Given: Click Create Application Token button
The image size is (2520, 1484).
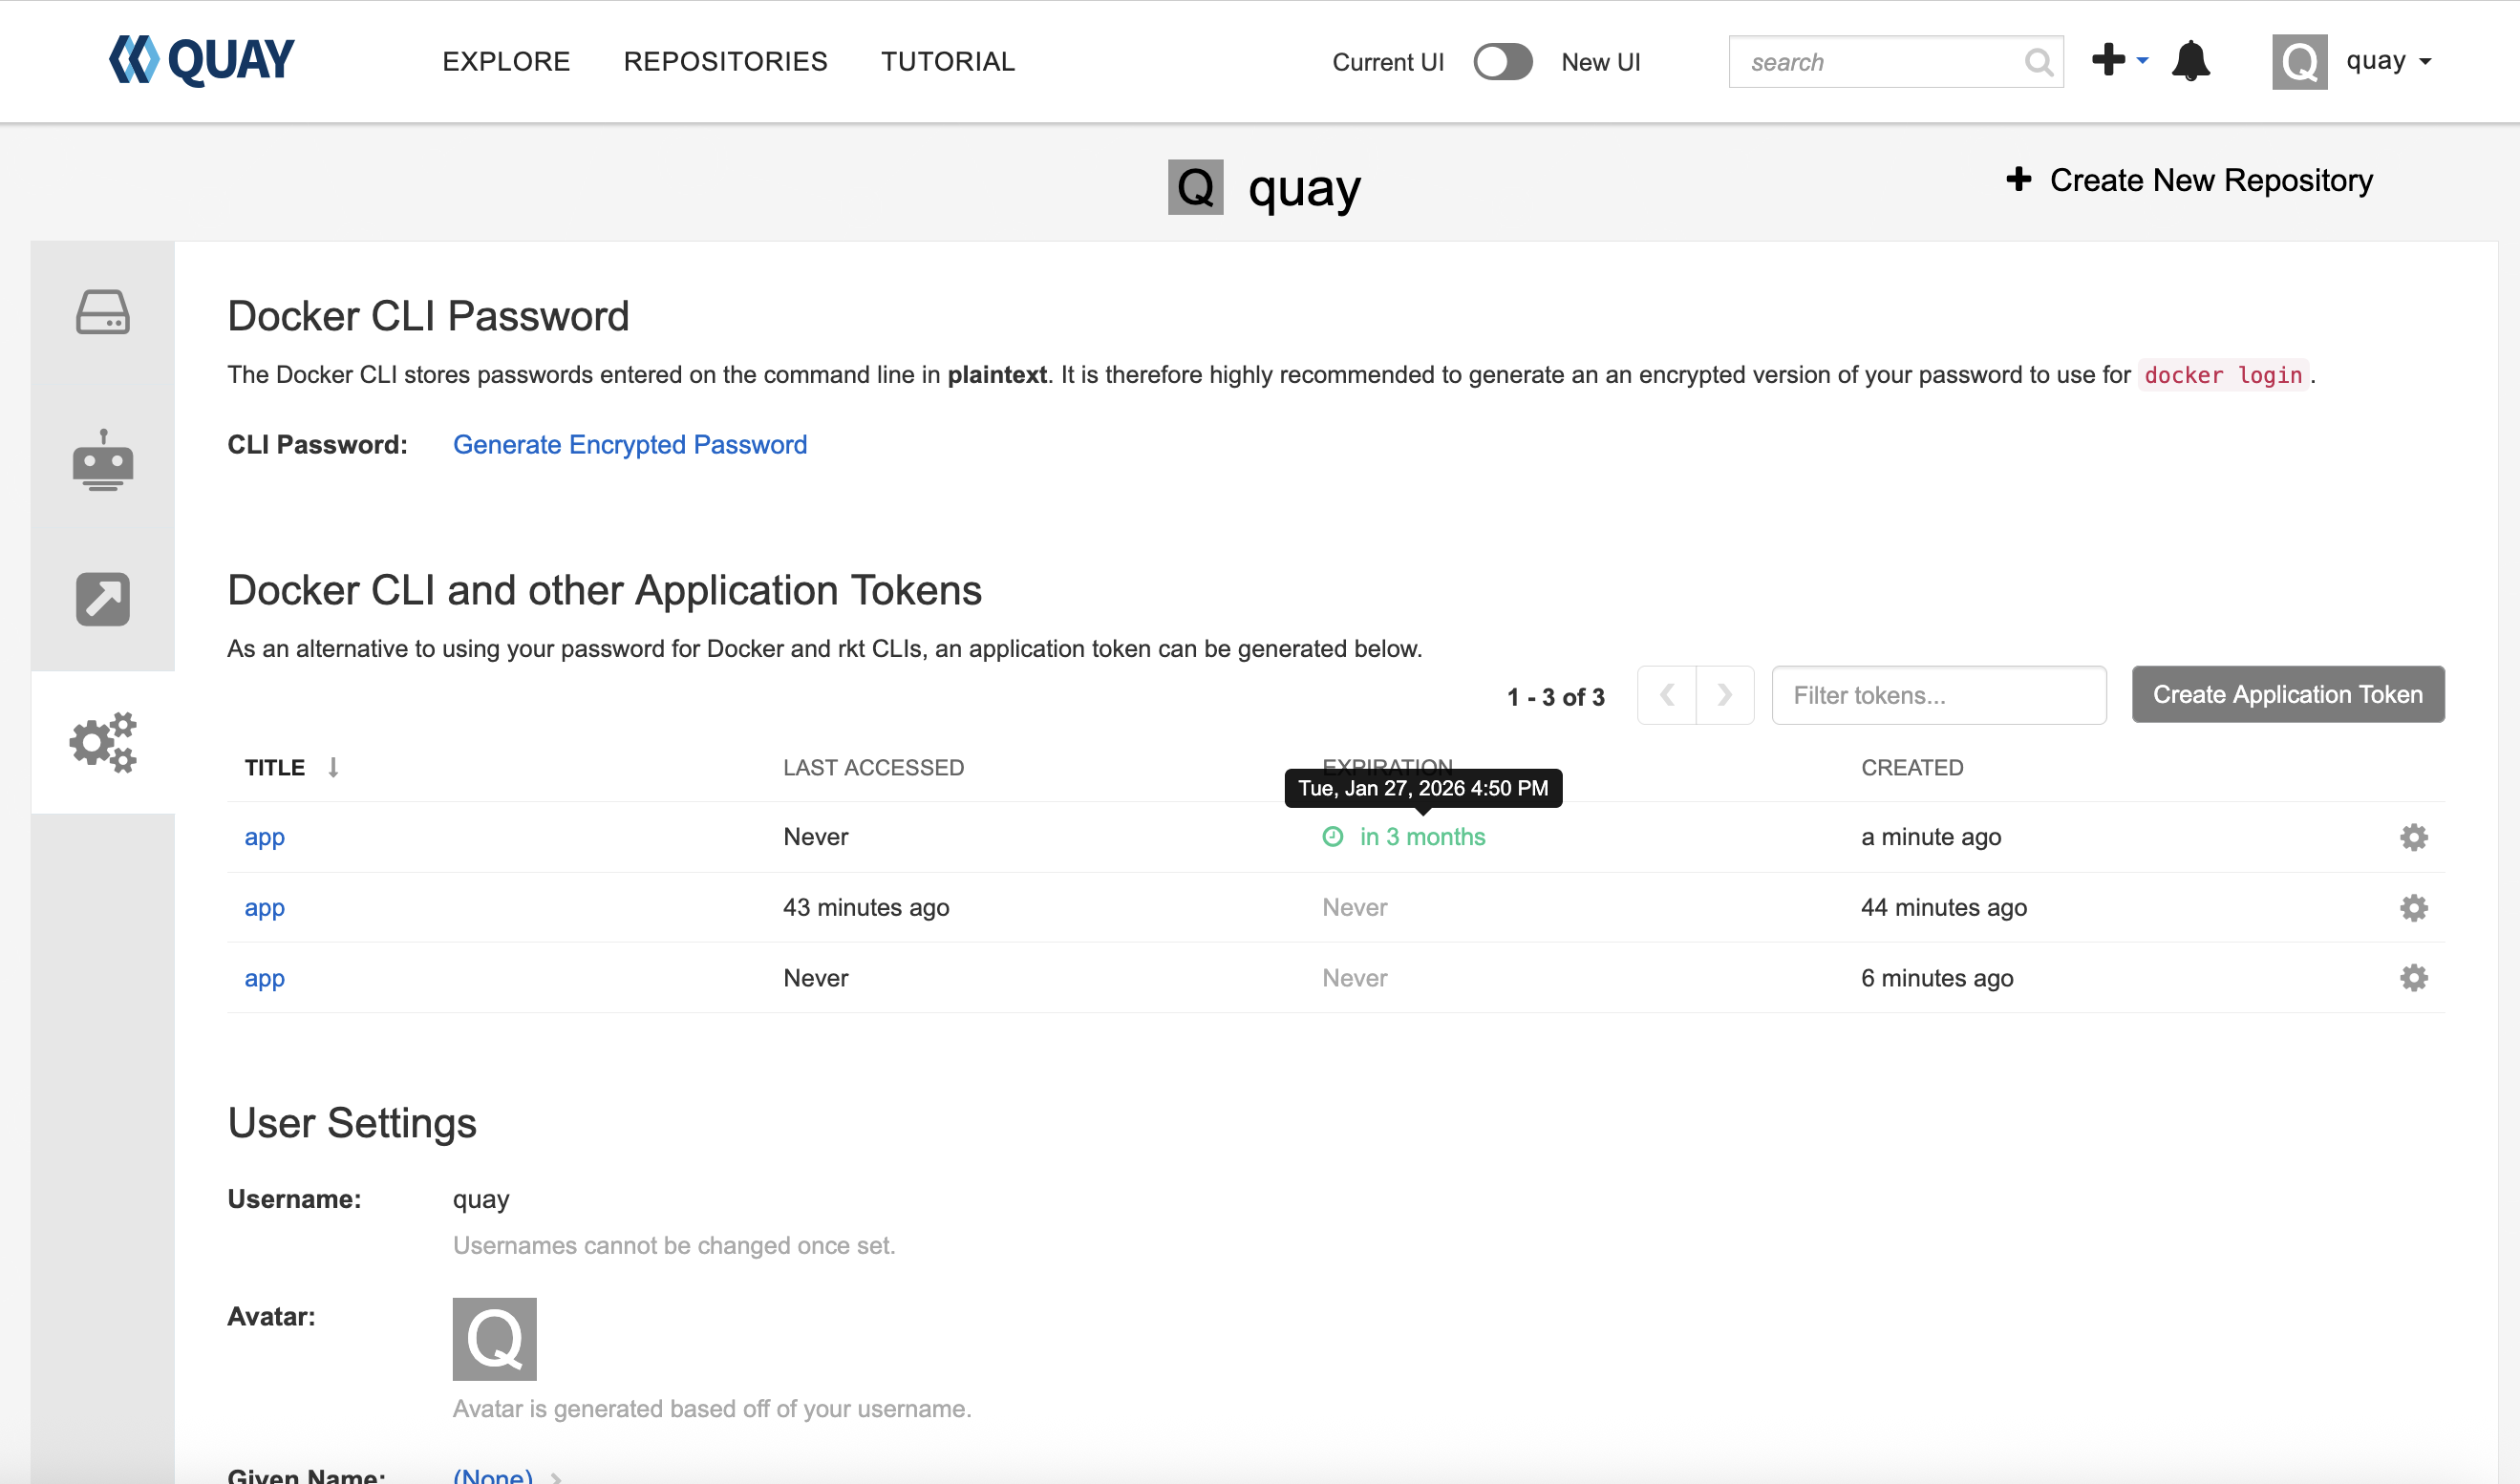Looking at the screenshot, I should (2287, 695).
